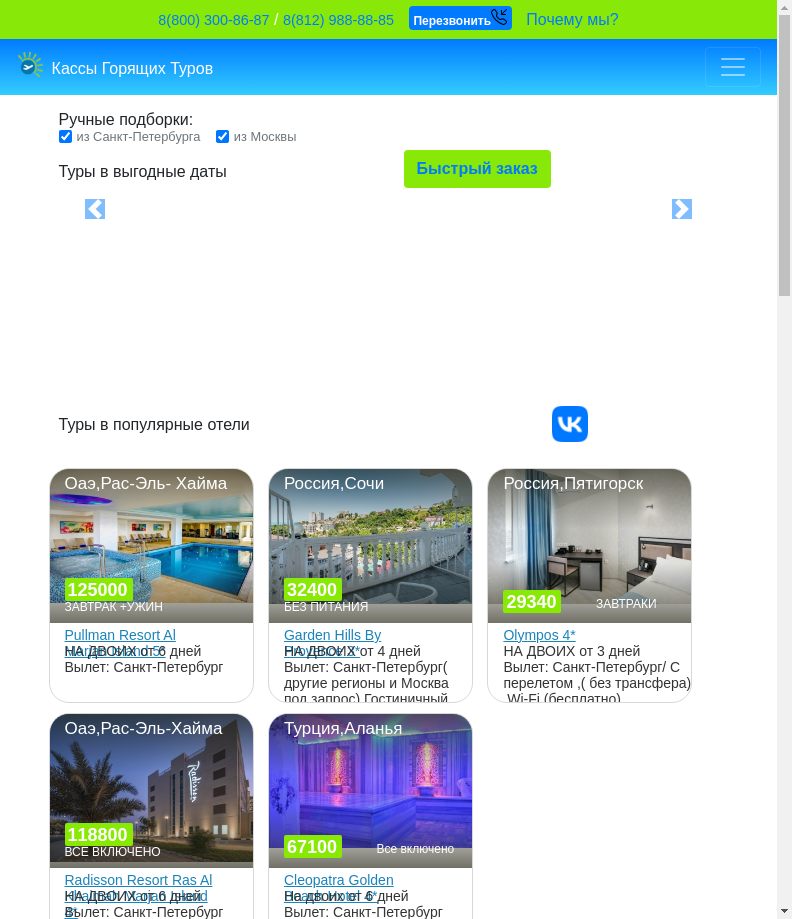Open Cleopatra Golden hotel link
Image resolution: width=792 pixels, height=919 pixels.
coord(339,880)
